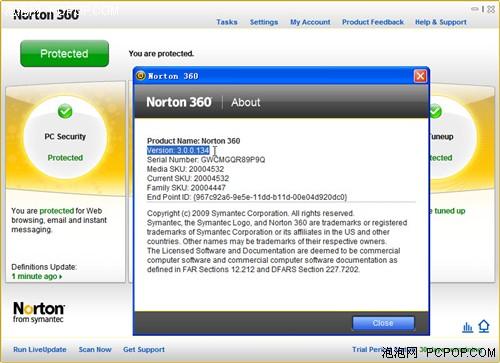Click the 1 minute ago definitions link
Viewport: 500px width, 363px height.
(37, 276)
